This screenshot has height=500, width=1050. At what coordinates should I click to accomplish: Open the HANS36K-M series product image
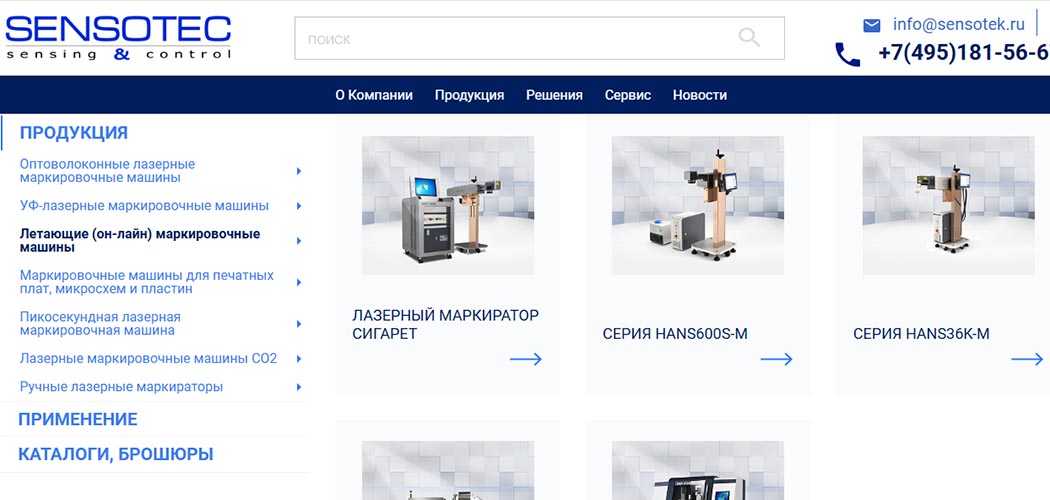click(948, 205)
